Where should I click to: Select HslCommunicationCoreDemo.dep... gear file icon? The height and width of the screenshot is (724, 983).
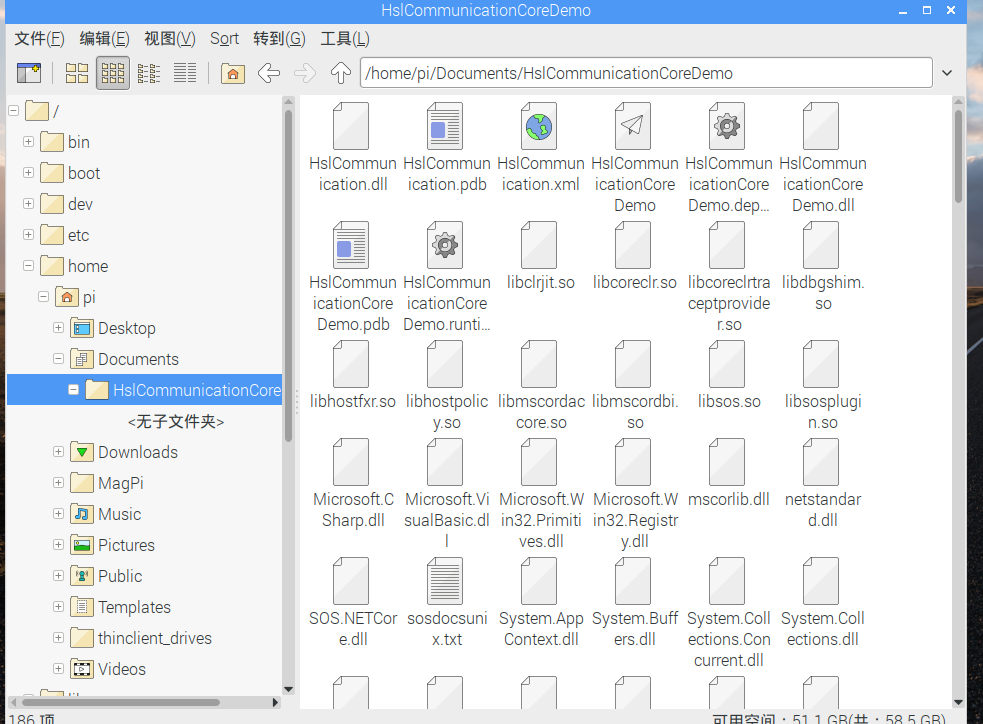tap(727, 127)
